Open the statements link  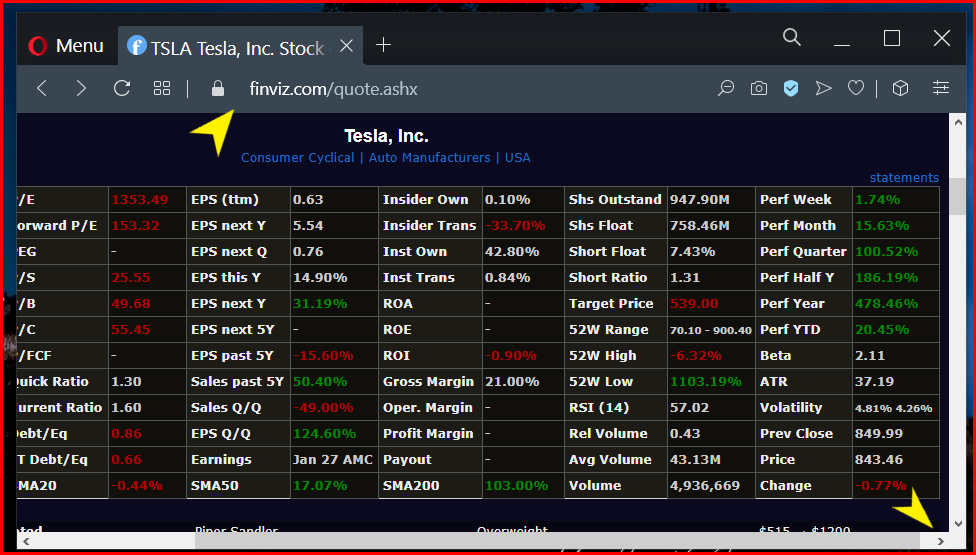point(904,177)
